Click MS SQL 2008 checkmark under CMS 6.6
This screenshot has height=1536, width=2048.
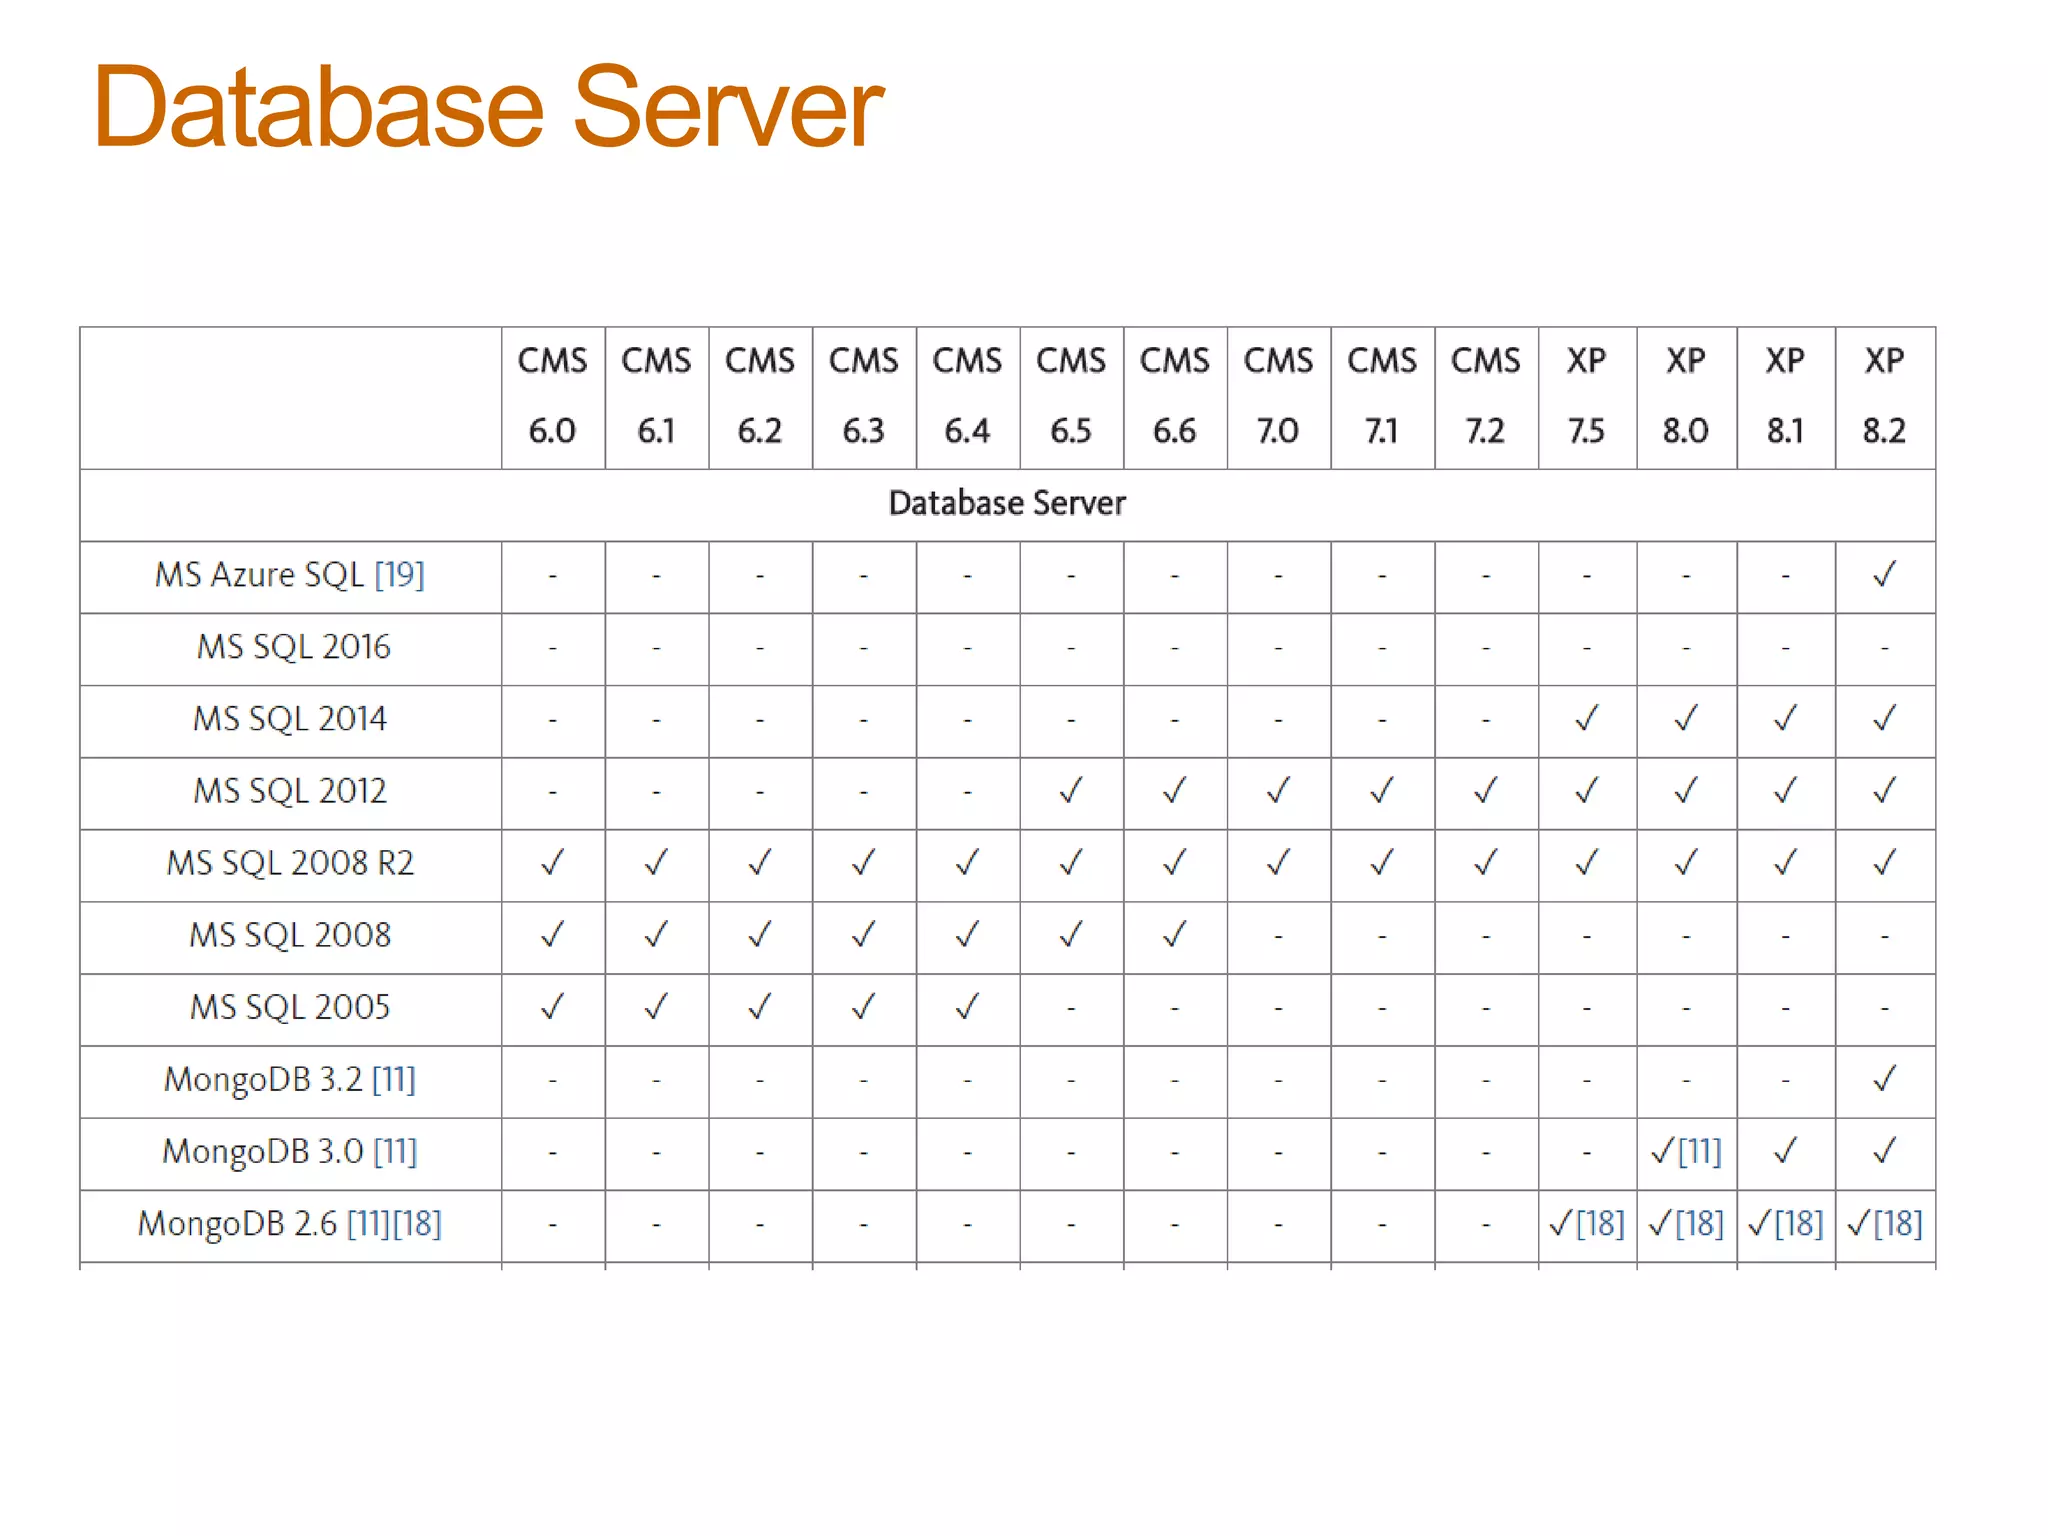pyautogui.click(x=1175, y=935)
